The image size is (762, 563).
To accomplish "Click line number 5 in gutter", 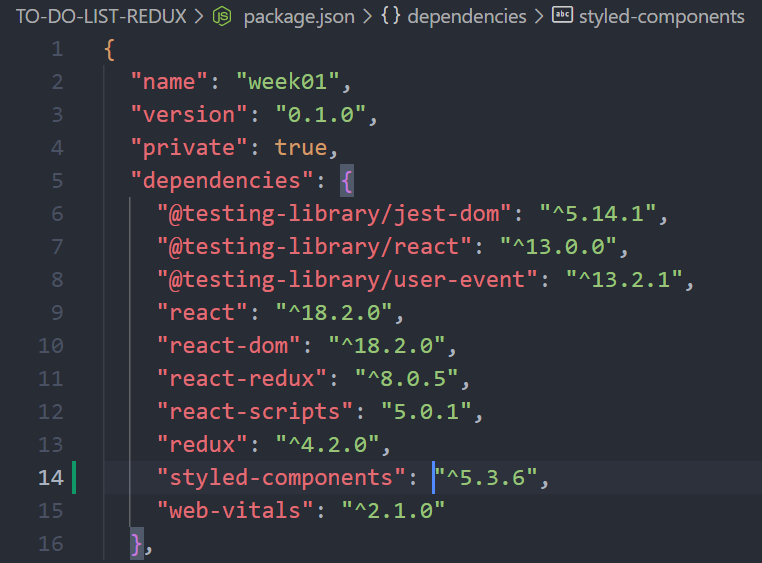I will 57,181.
